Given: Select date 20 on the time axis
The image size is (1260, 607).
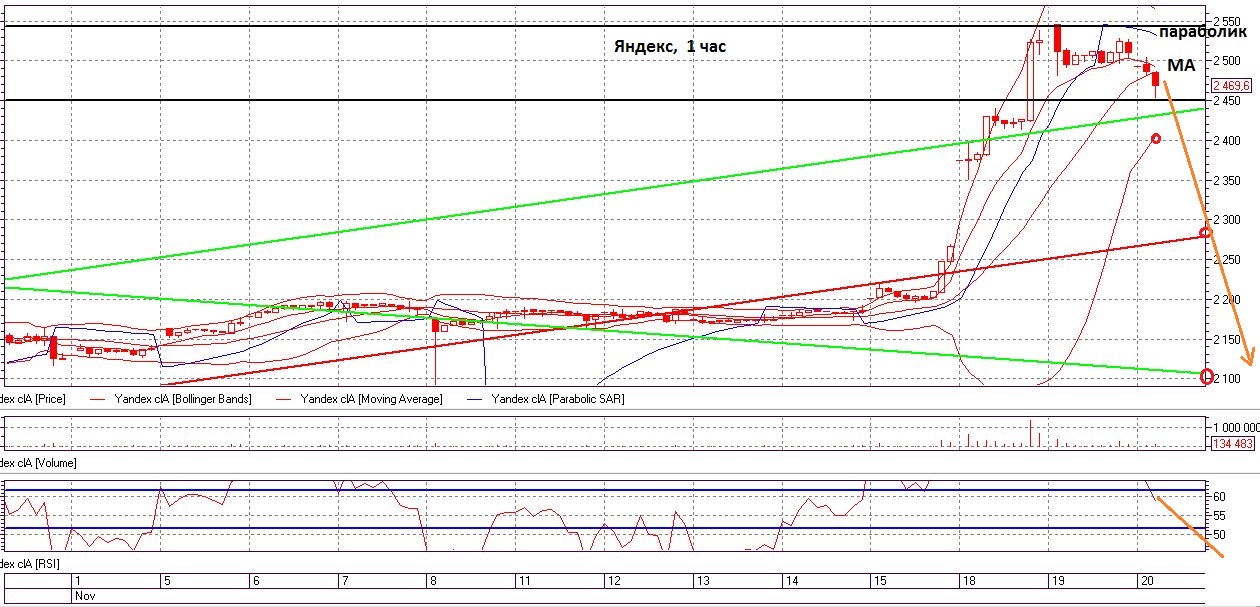Looking at the screenshot, I should (x=1145, y=580).
